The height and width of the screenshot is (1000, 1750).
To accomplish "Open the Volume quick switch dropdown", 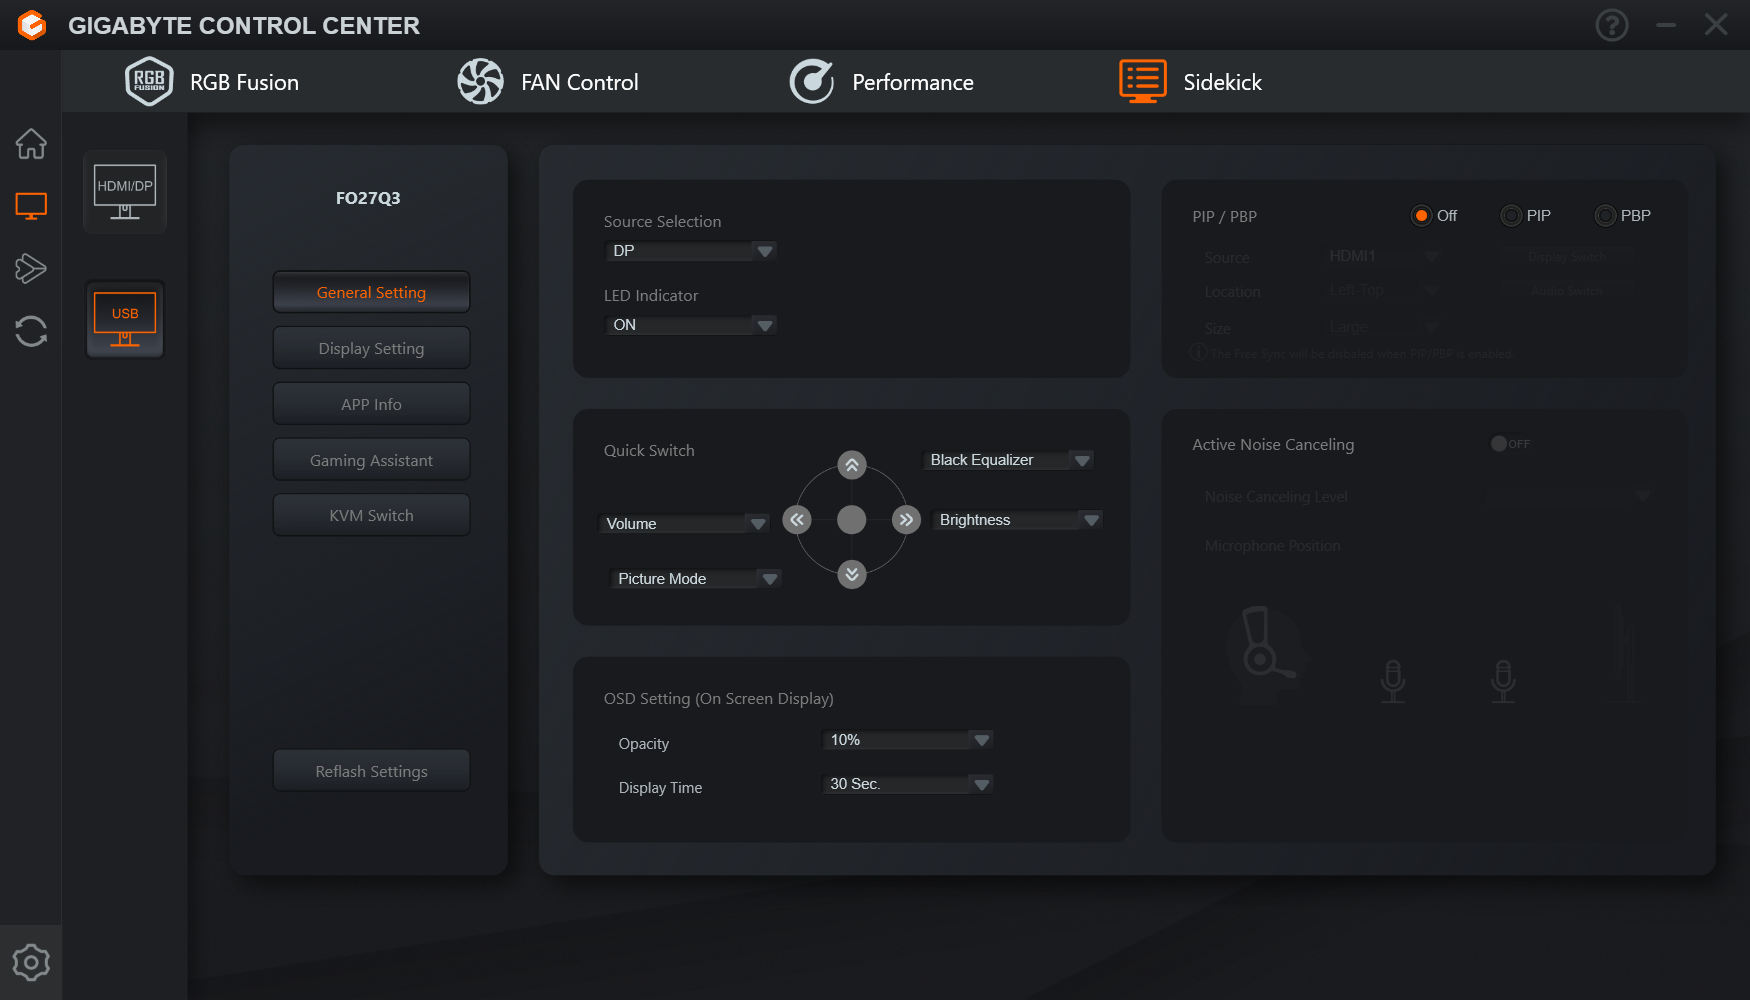I will (x=684, y=524).
